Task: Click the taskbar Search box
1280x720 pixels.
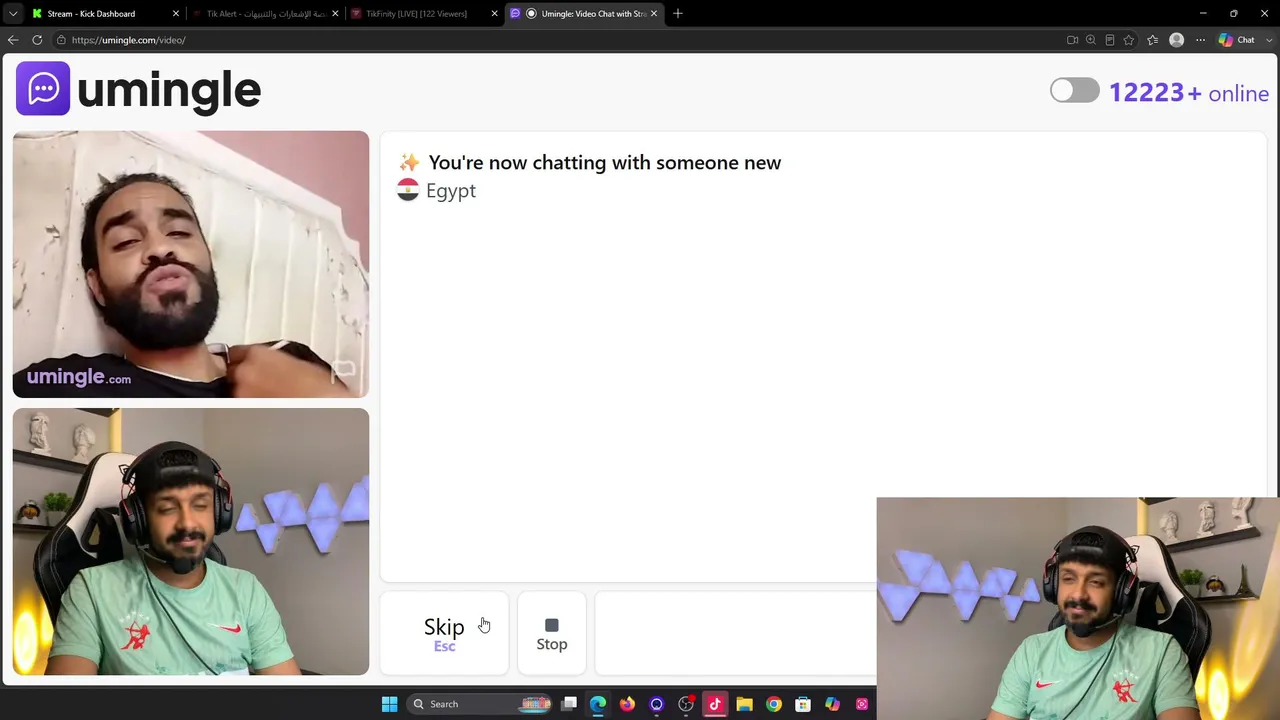Action: coord(481,704)
